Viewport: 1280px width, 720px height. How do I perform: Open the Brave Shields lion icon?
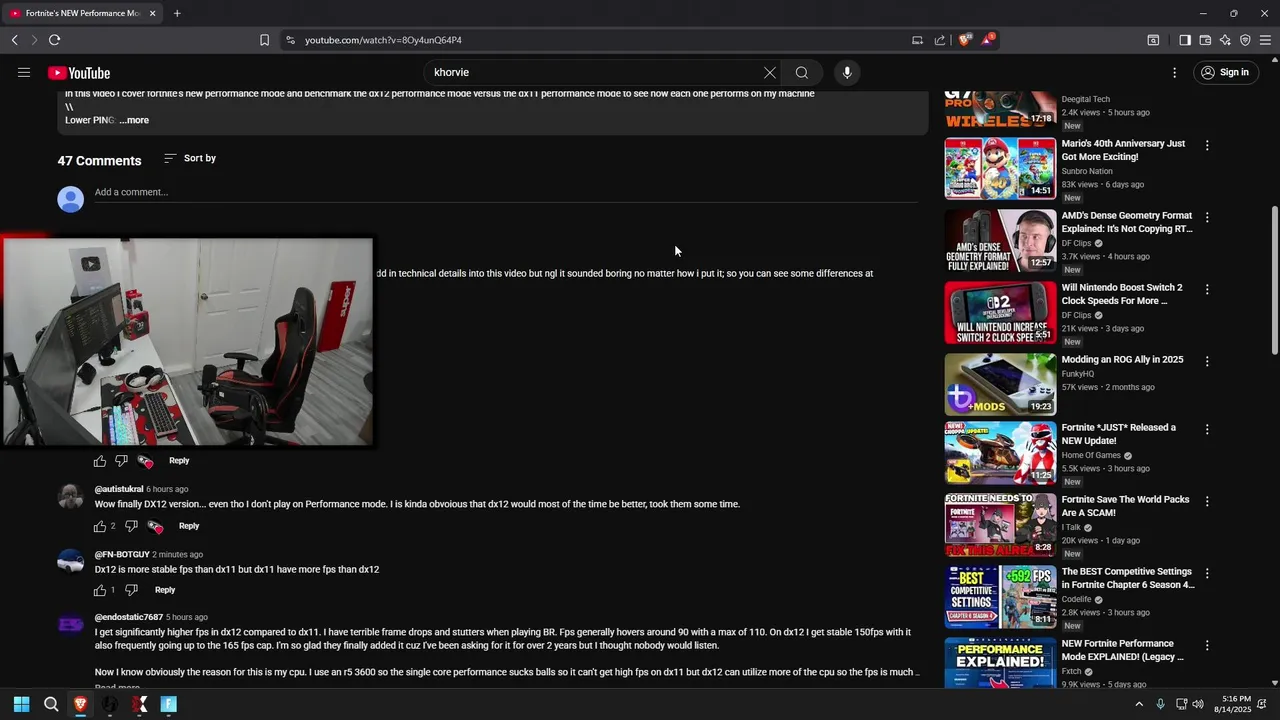[964, 40]
